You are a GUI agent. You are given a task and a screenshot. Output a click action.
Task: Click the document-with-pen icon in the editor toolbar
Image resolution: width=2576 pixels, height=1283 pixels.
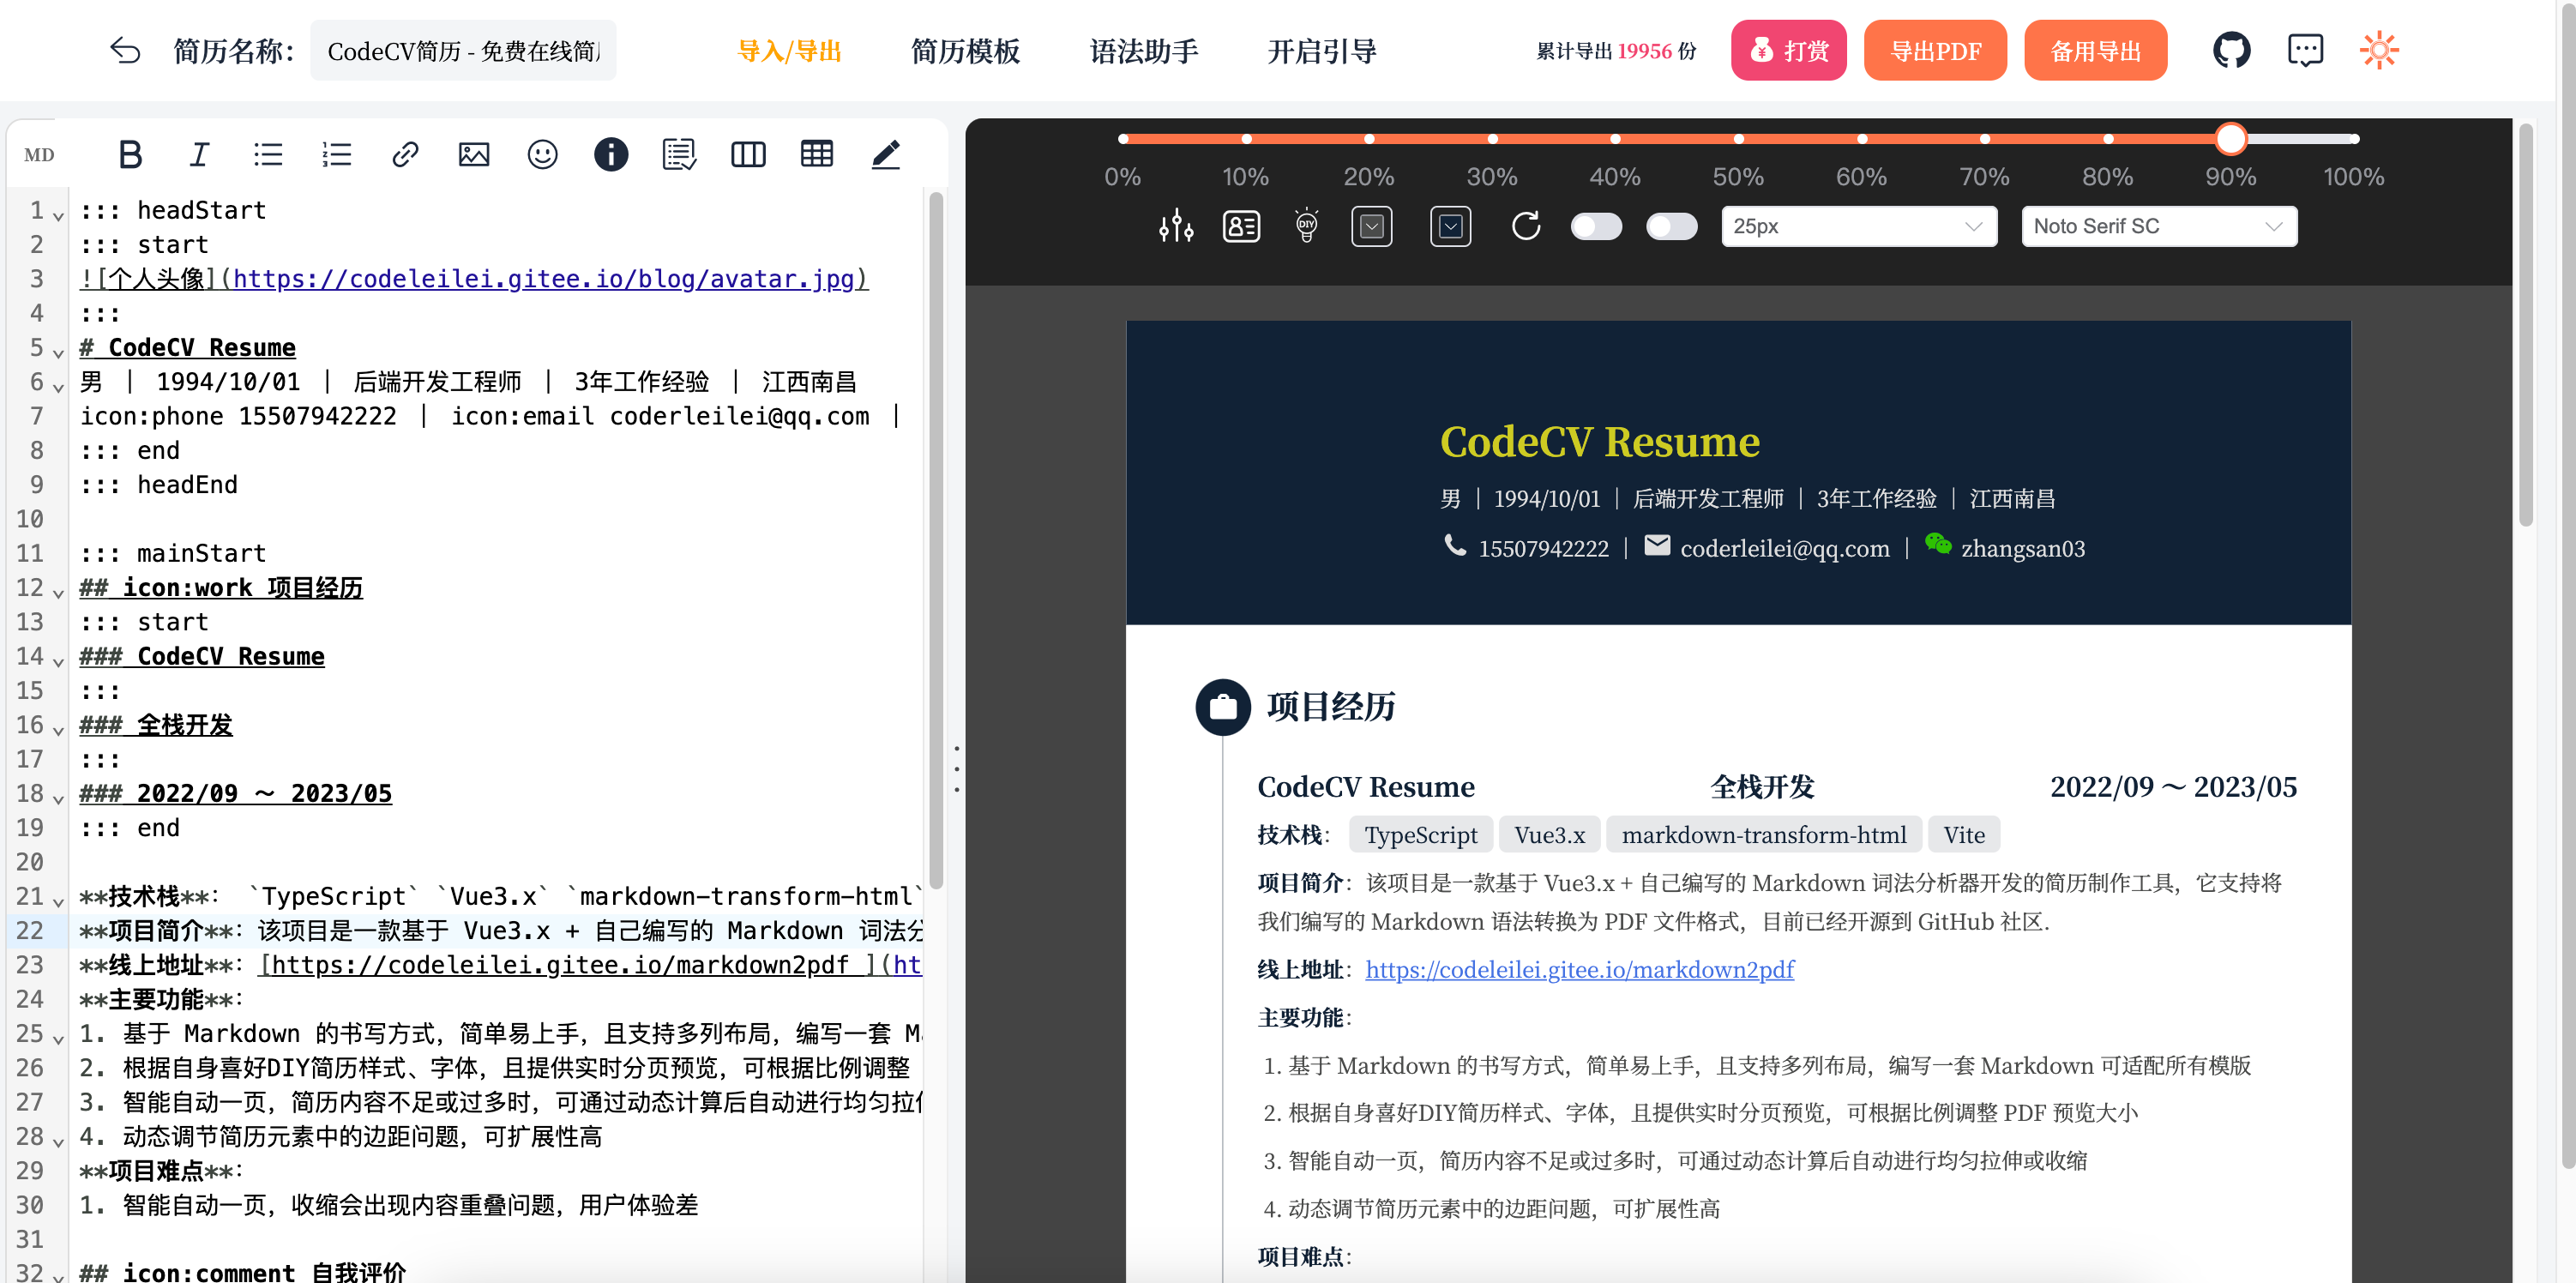coord(680,154)
